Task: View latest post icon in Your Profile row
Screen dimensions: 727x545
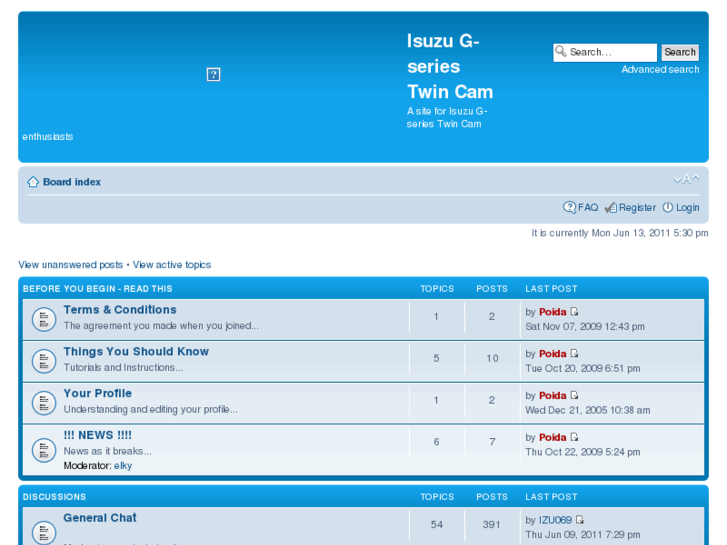Action: click(x=574, y=395)
